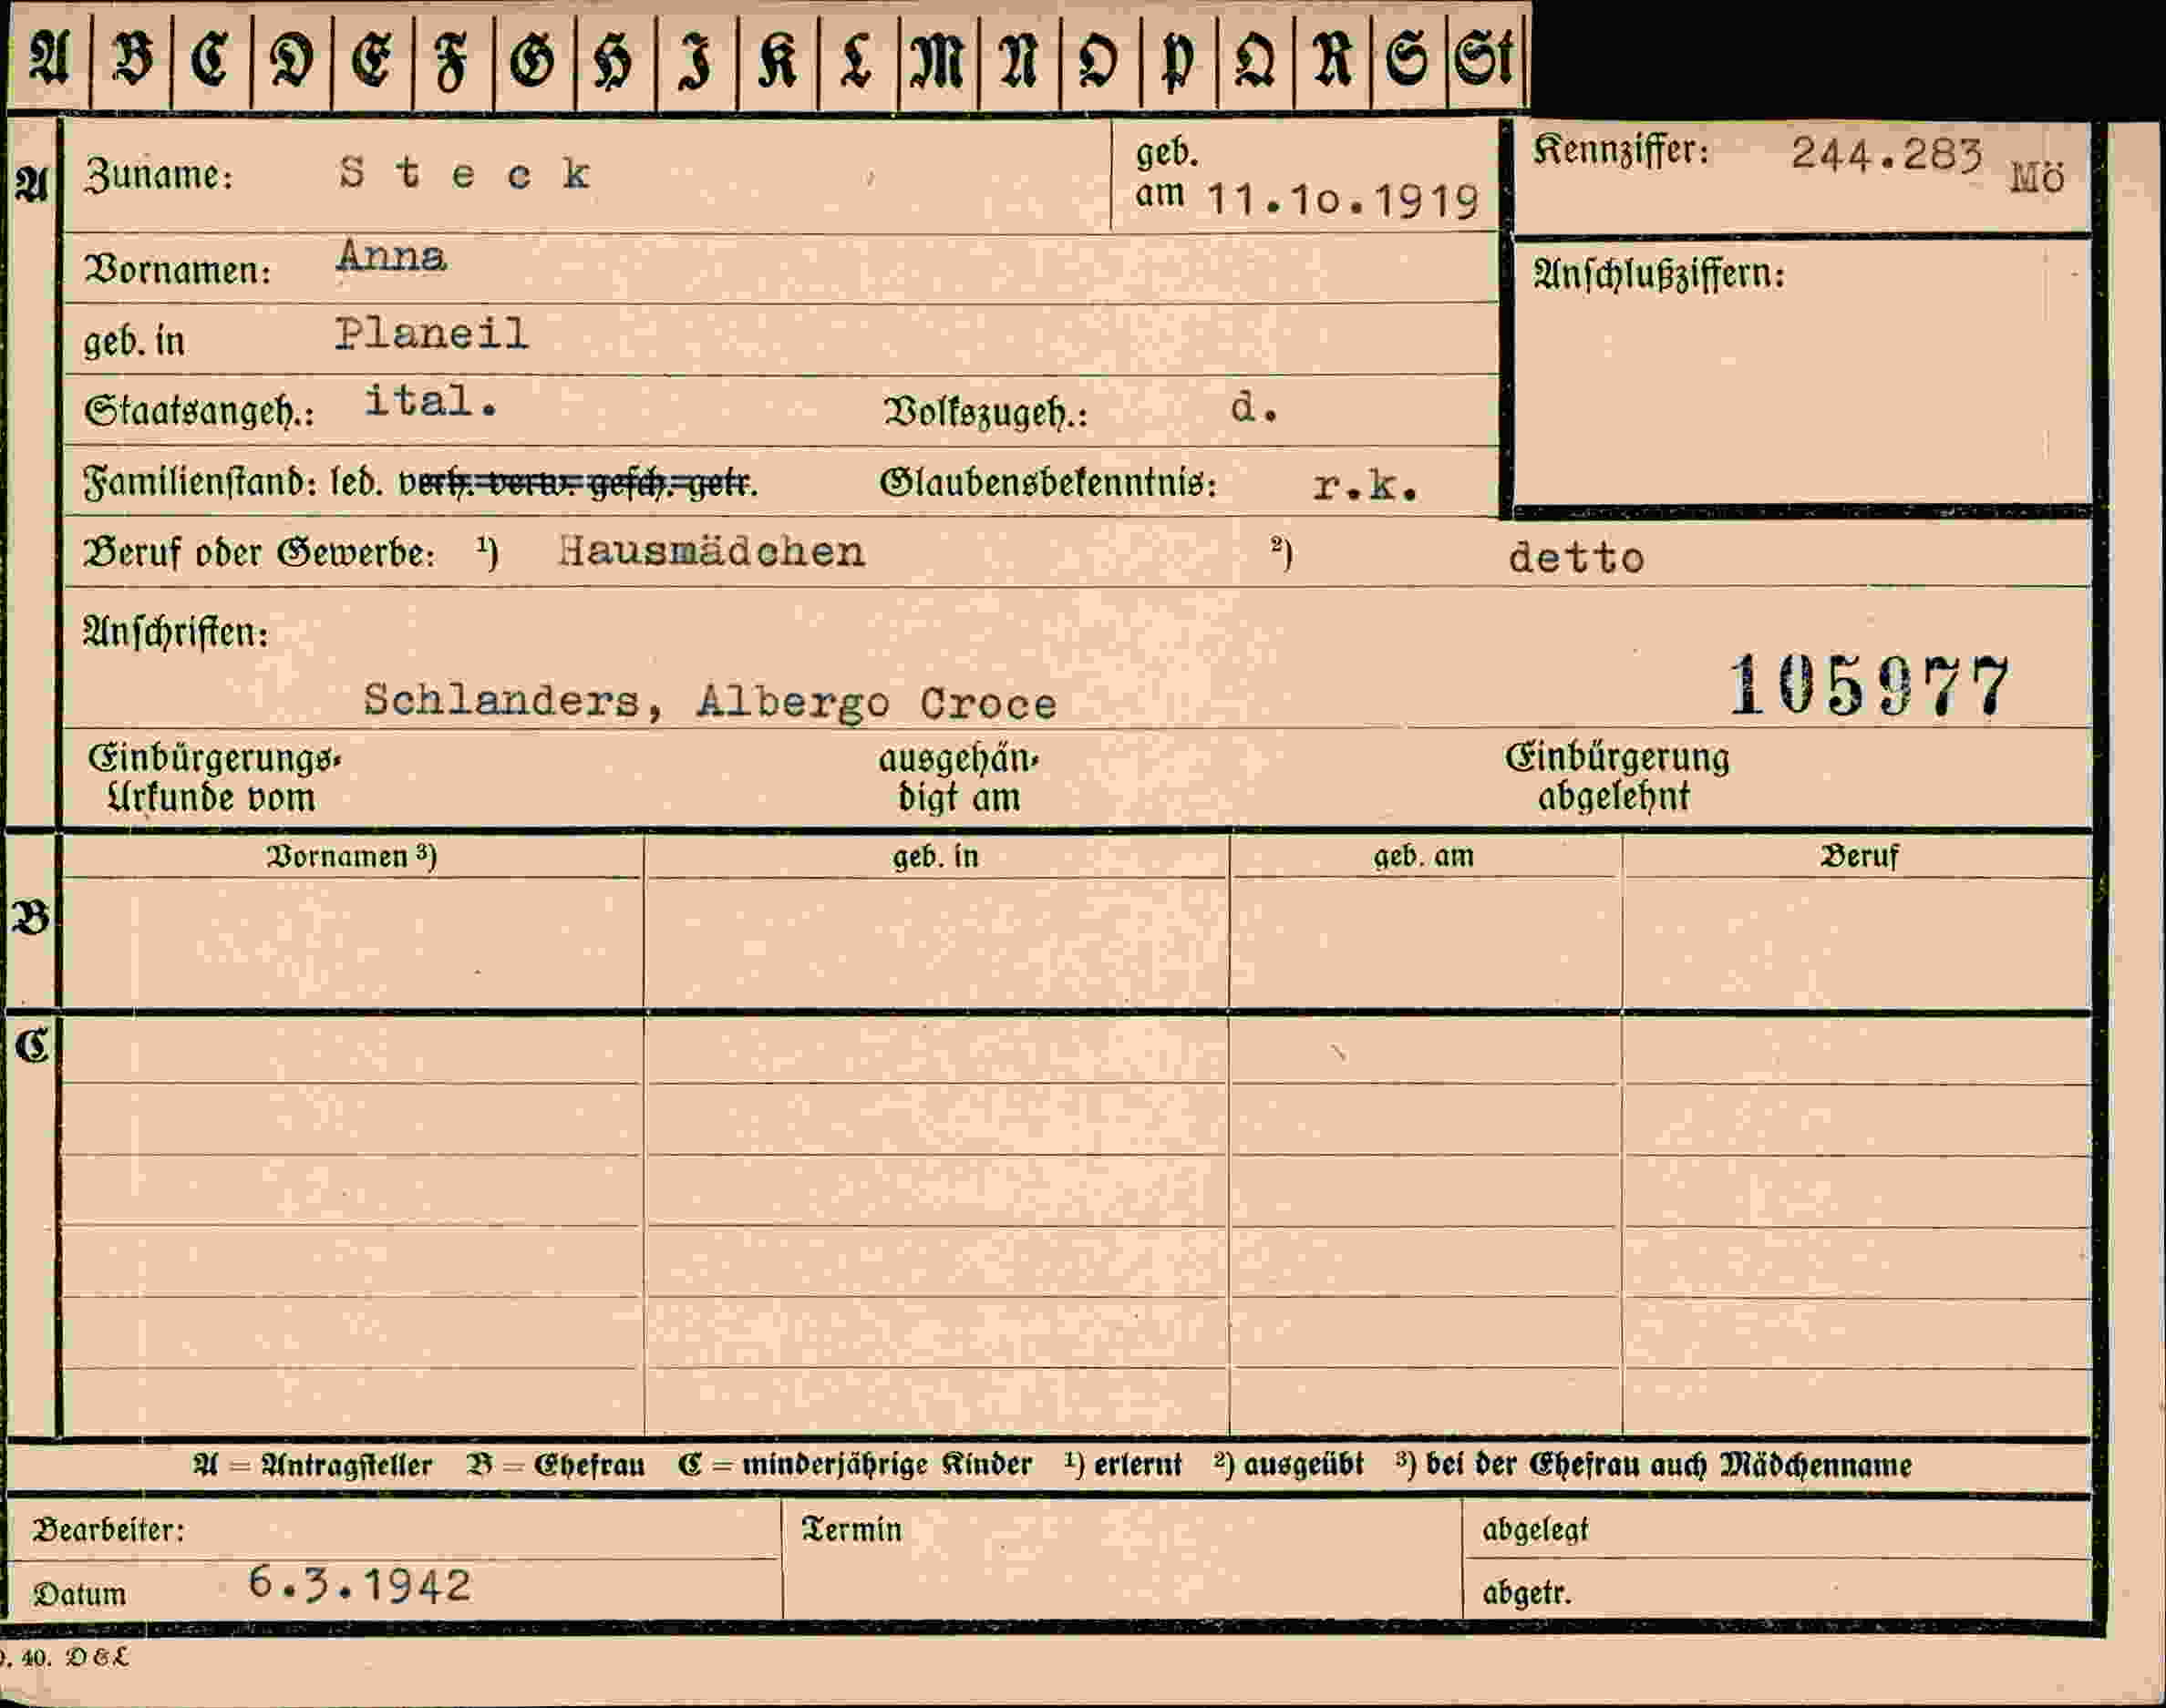Click the 'abgetr.' label
The height and width of the screenshot is (1708, 2166).
[1527, 1592]
